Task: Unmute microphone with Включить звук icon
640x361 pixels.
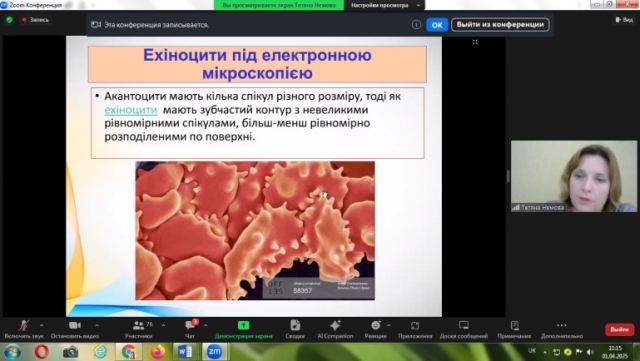Action: pyautogui.click(x=24, y=326)
